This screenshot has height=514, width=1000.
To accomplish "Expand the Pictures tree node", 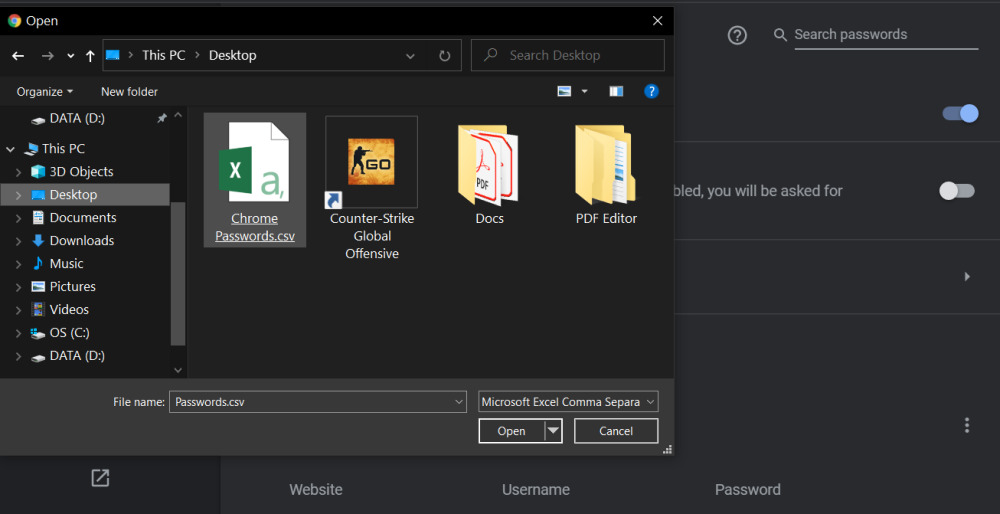I will click(18, 287).
